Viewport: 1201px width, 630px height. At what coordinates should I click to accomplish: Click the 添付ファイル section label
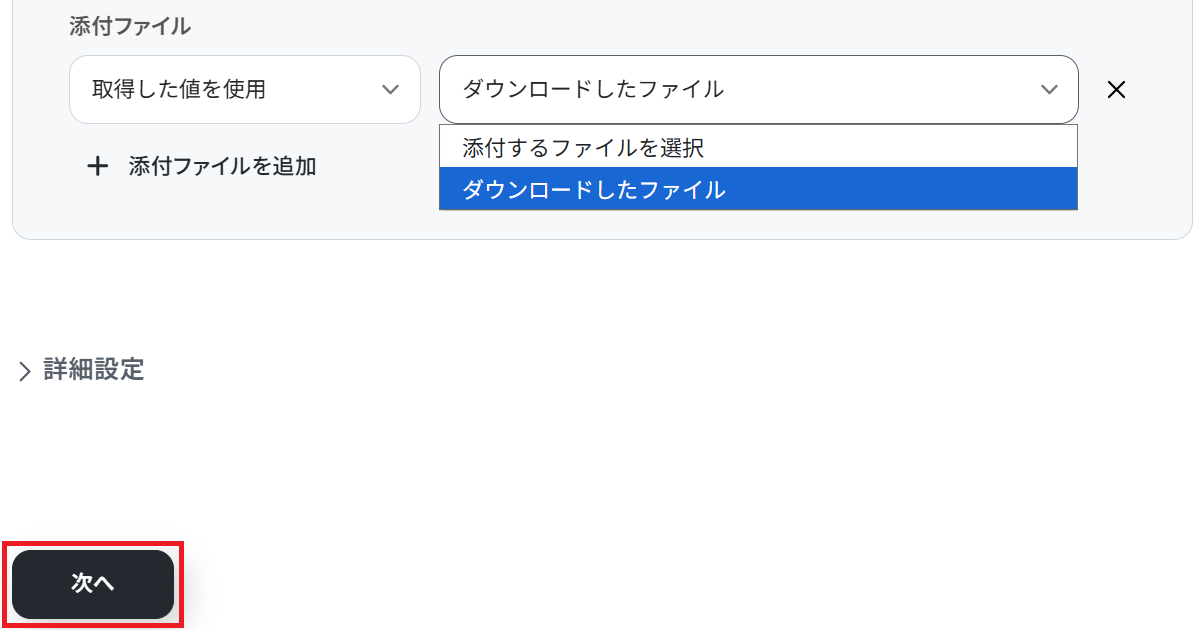(x=130, y=27)
